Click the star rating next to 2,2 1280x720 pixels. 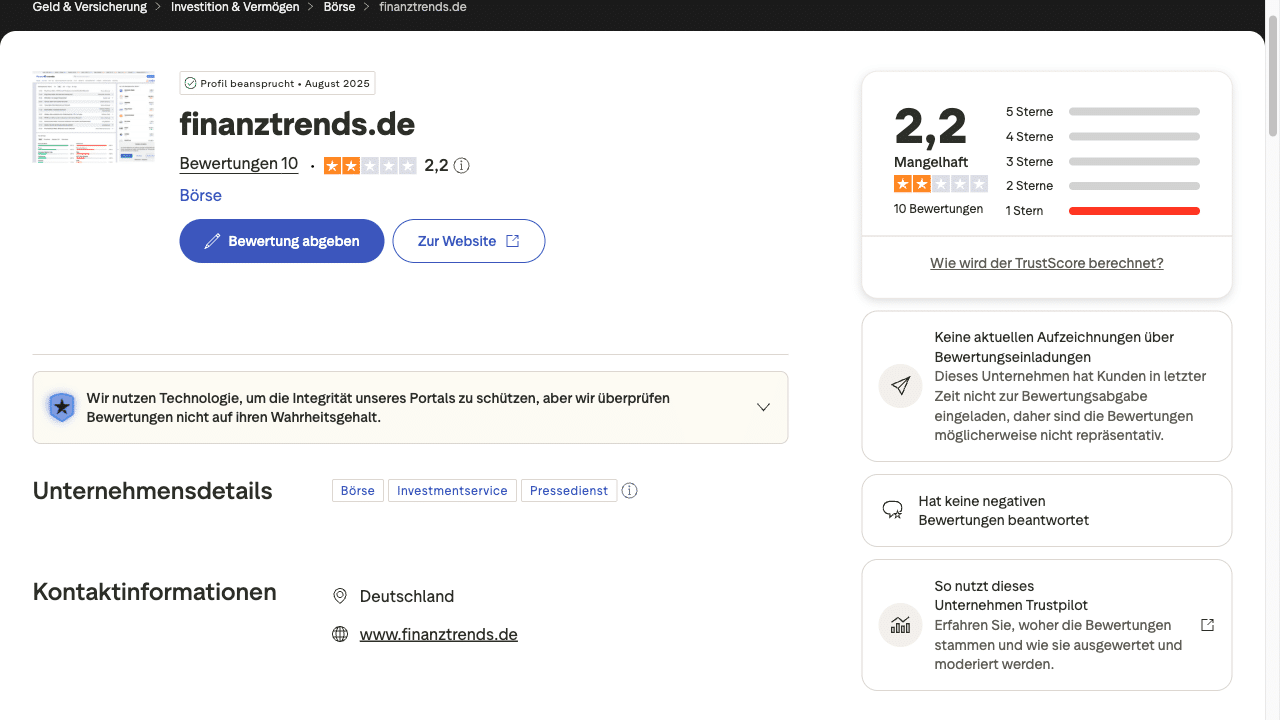(370, 166)
